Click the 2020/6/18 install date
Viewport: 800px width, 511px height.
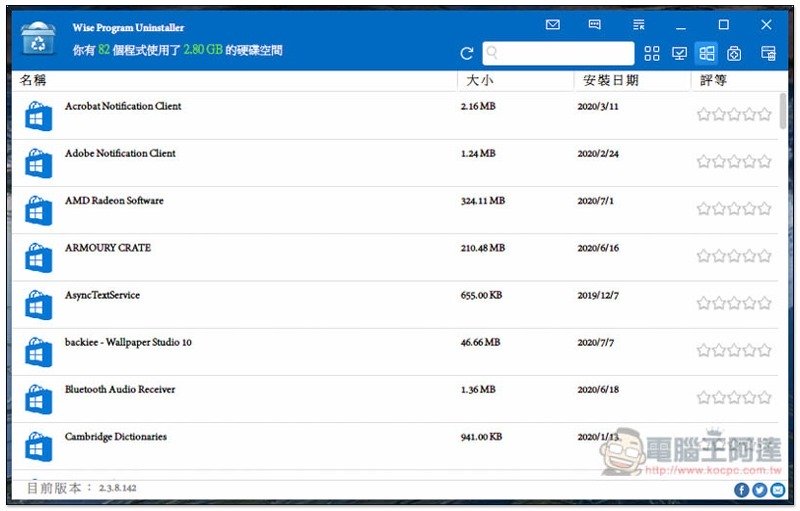[x=598, y=390]
